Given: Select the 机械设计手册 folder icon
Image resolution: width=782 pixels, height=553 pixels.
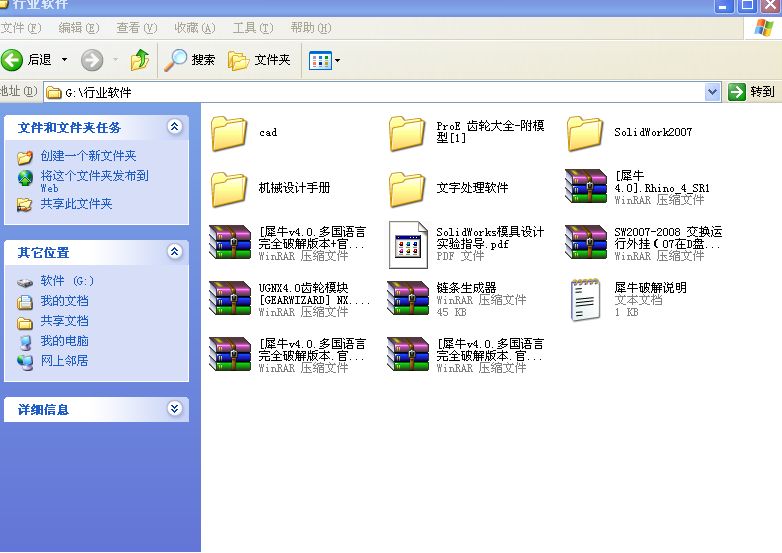Looking at the screenshot, I should pyautogui.click(x=229, y=189).
